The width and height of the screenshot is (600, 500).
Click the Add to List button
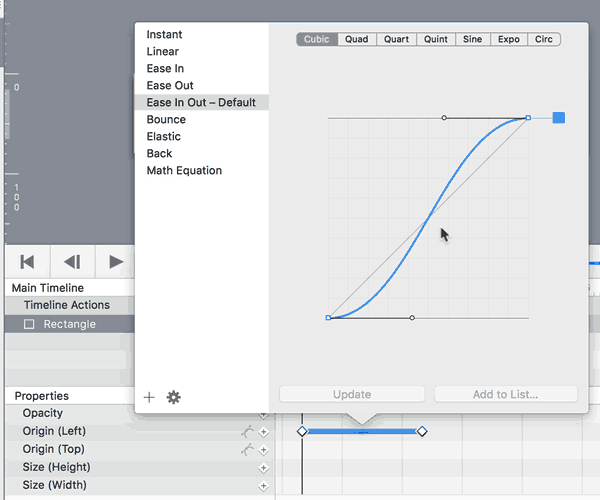pyautogui.click(x=504, y=394)
